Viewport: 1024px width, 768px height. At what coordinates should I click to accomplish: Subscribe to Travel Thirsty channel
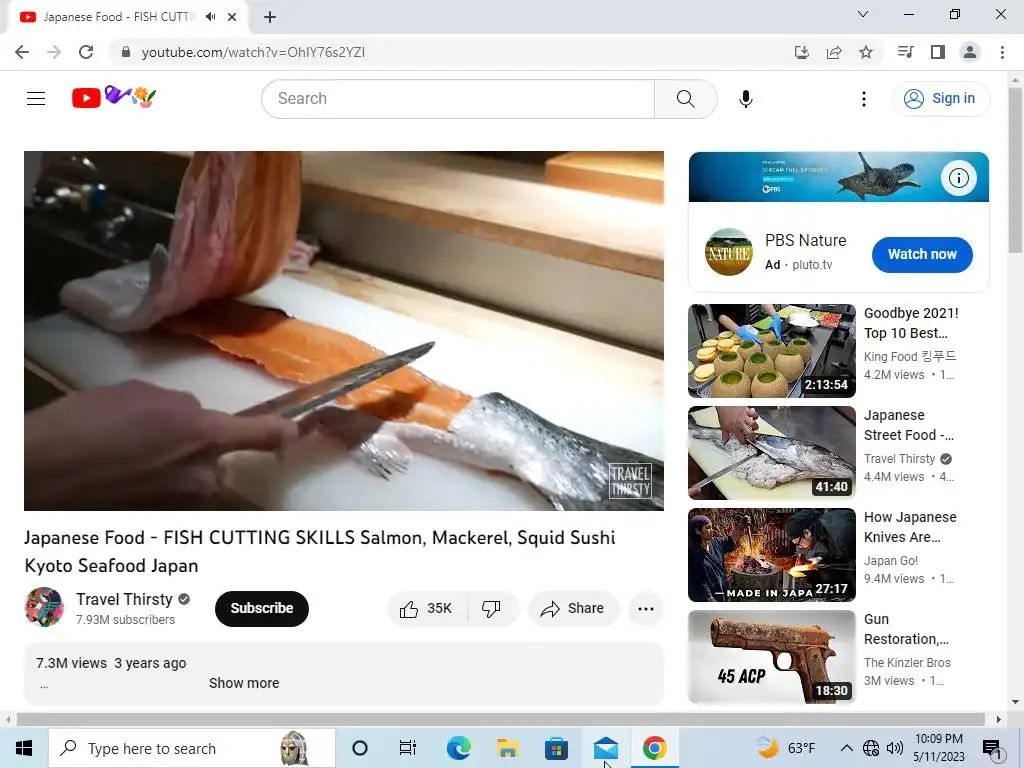[262, 609]
